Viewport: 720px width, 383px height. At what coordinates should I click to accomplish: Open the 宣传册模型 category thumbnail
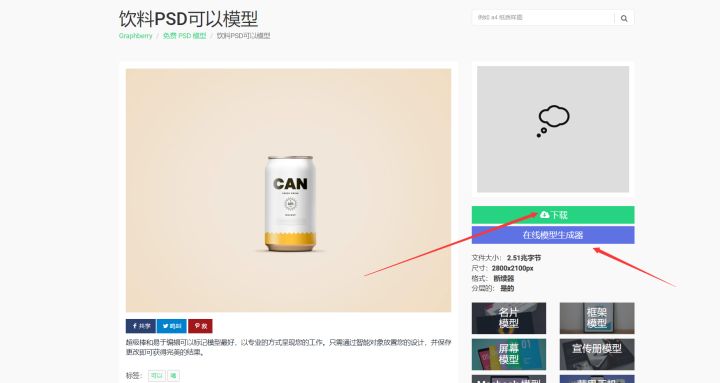(x=597, y=354)
